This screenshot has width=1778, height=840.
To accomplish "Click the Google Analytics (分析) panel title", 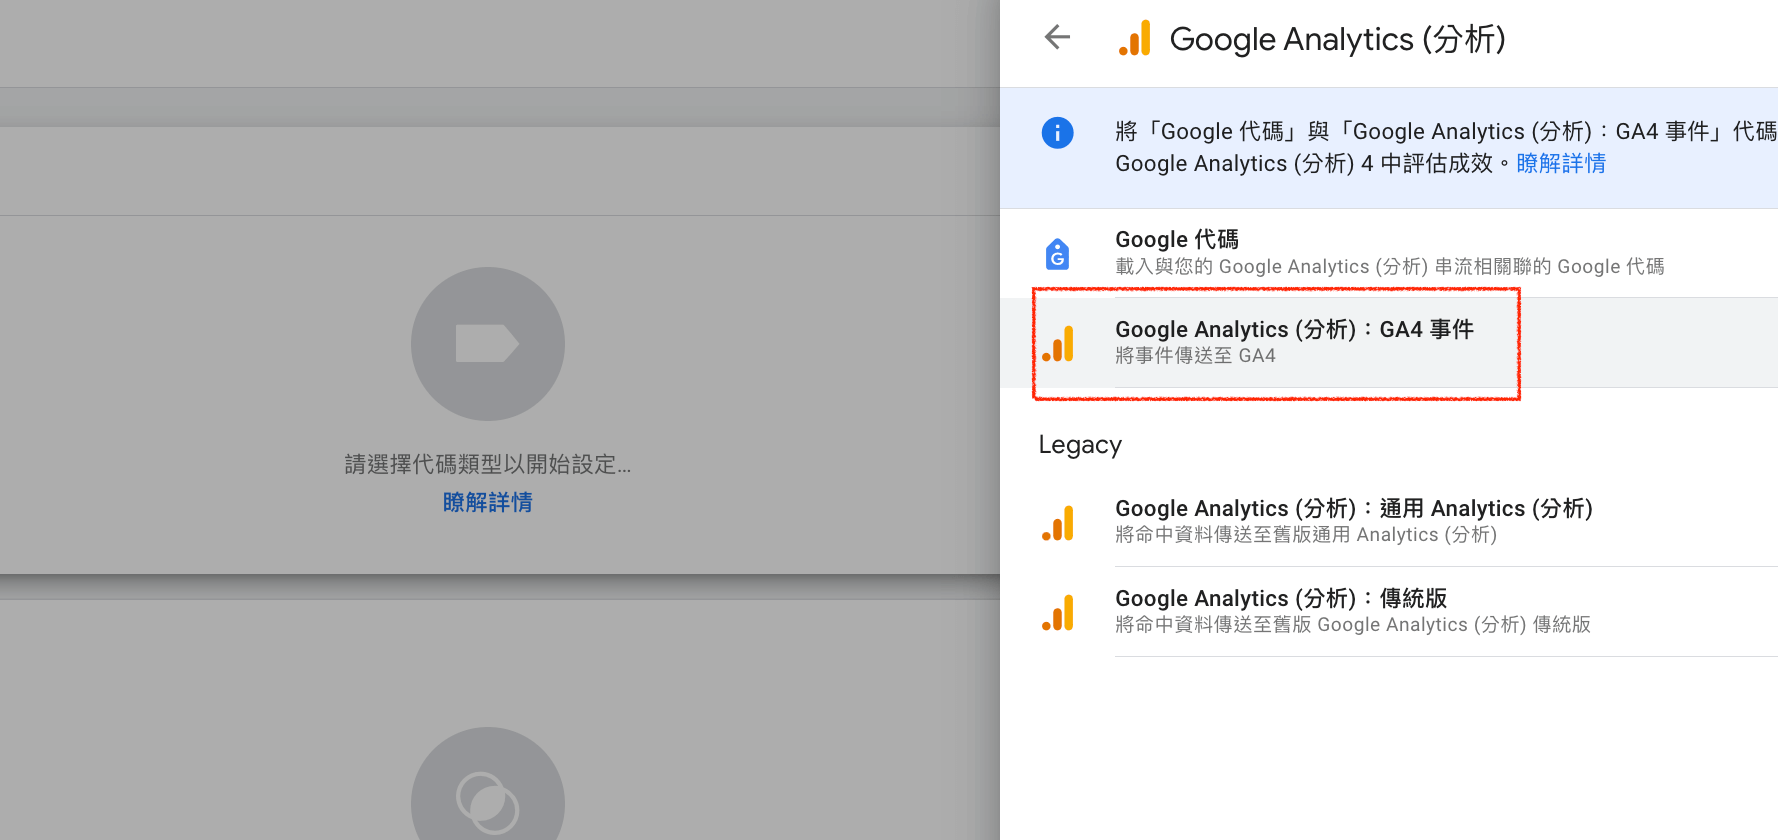I will coord(1337,39).
